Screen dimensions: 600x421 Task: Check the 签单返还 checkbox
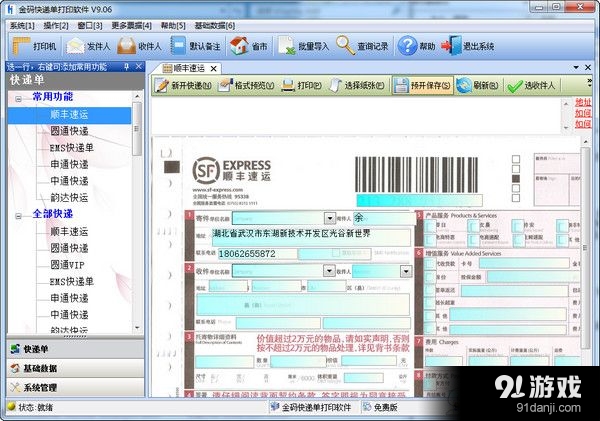click(430, 290)
